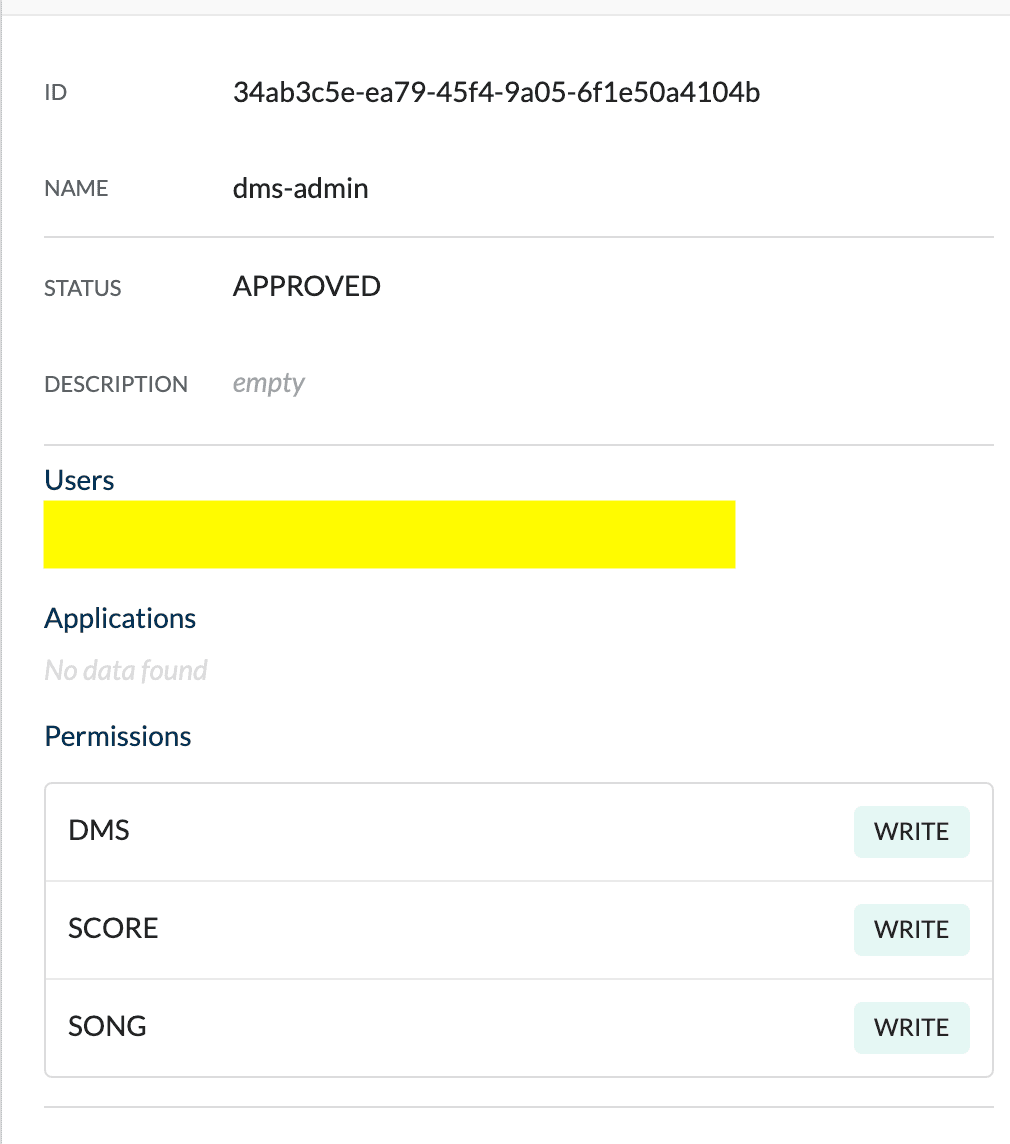The height and width of the screenshot is (1144, 1010).
Task: Click the policy ID value
Action: coord(496,93)
